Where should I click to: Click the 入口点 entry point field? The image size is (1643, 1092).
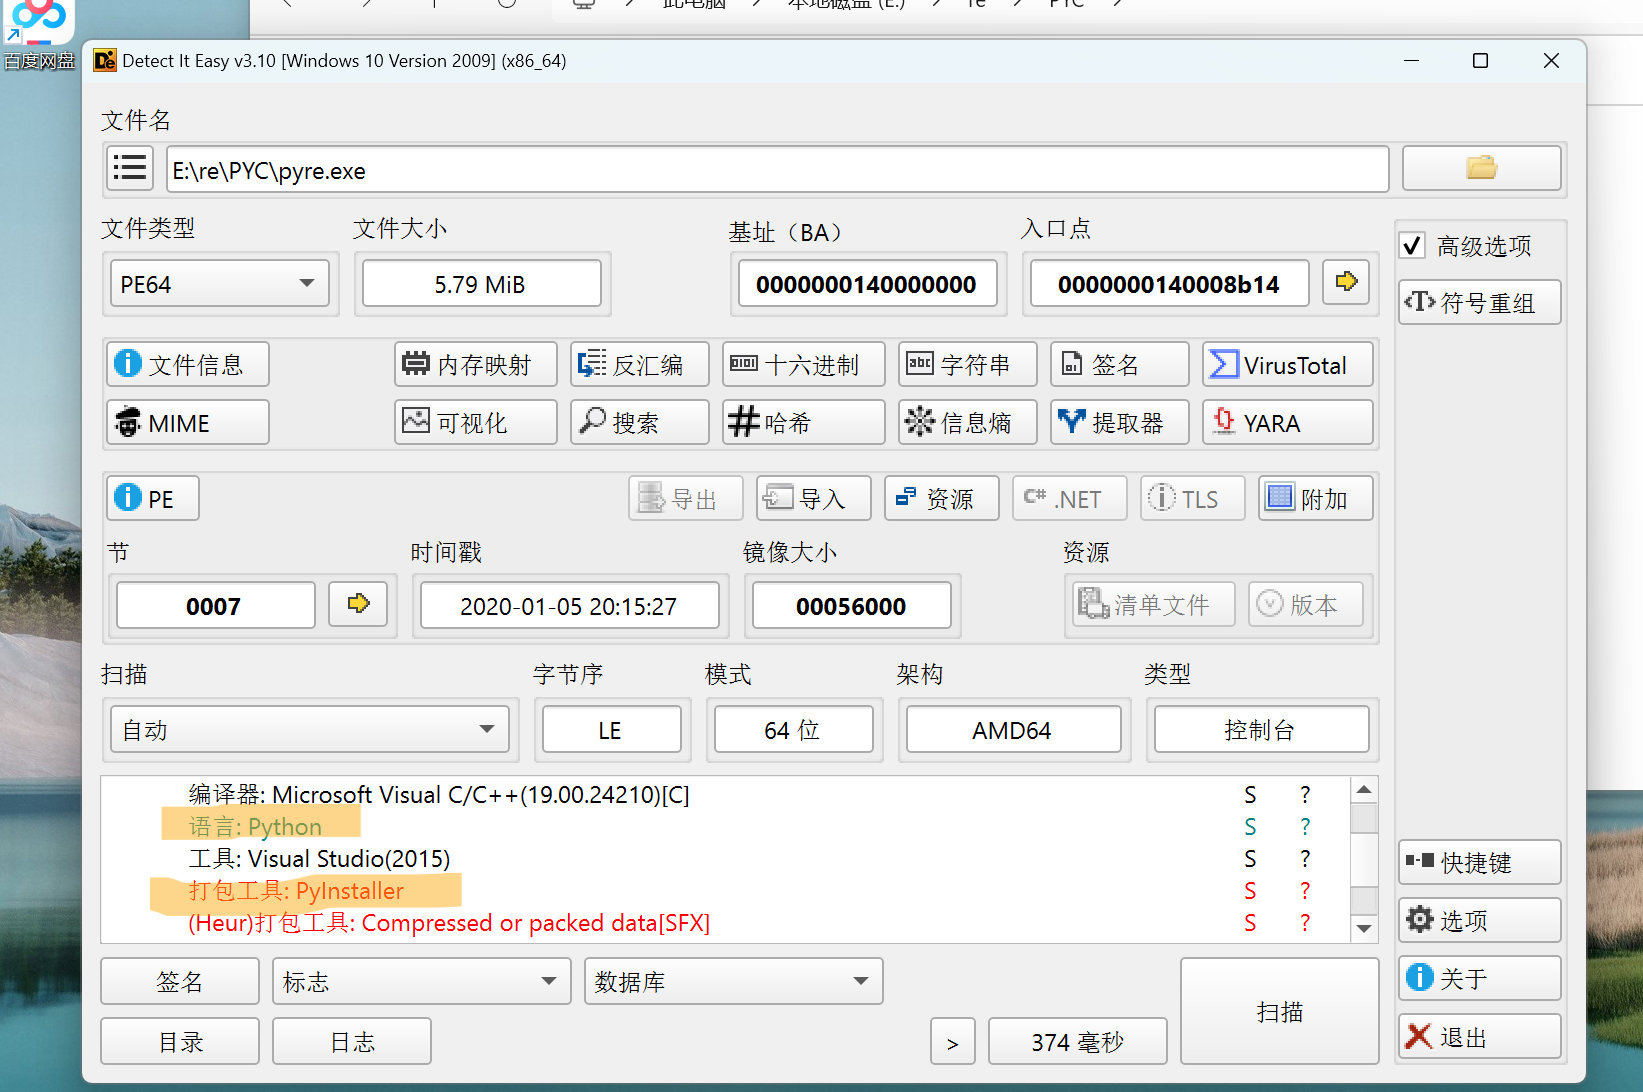click(1169, 283)
